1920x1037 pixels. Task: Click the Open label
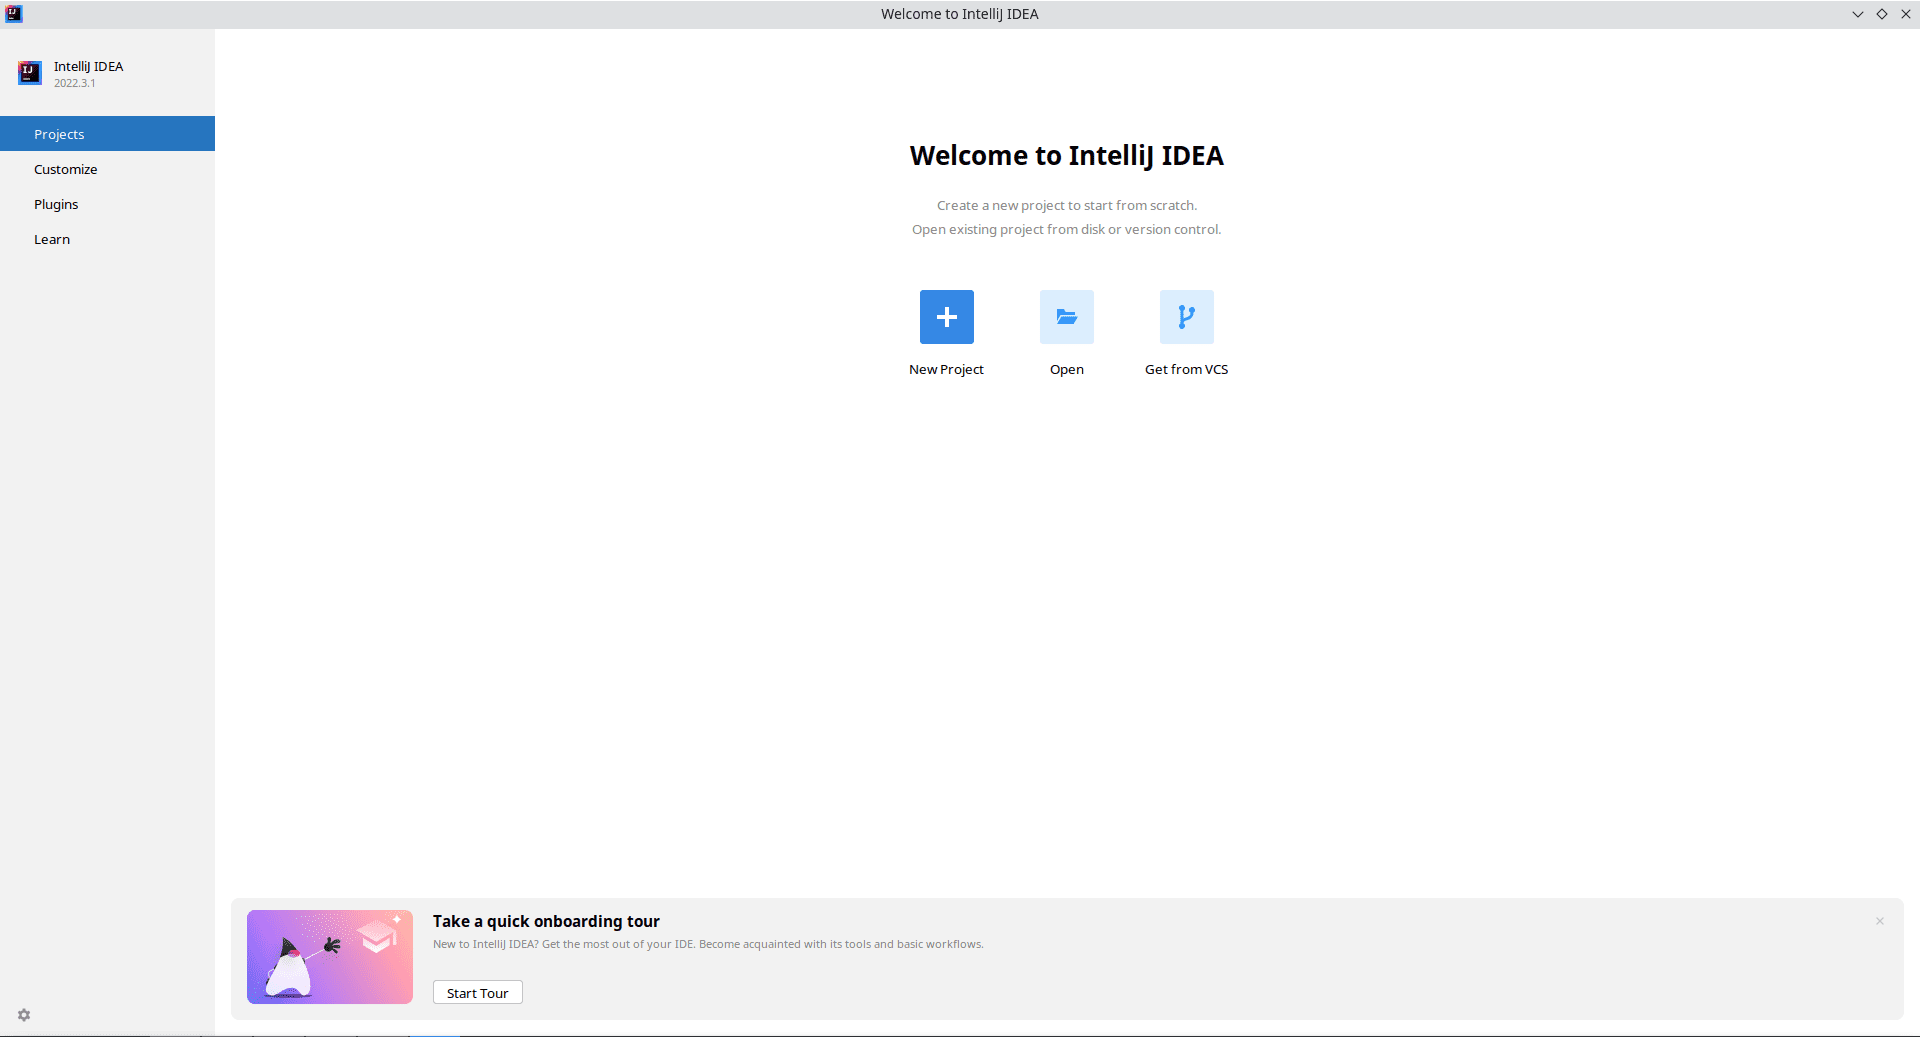(1066, 369)
